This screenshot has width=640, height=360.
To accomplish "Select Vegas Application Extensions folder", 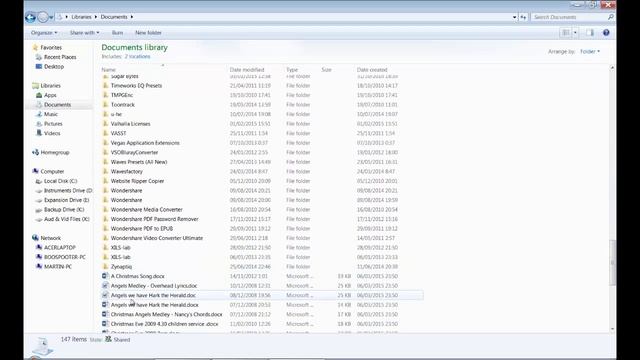I will point(145,143).
